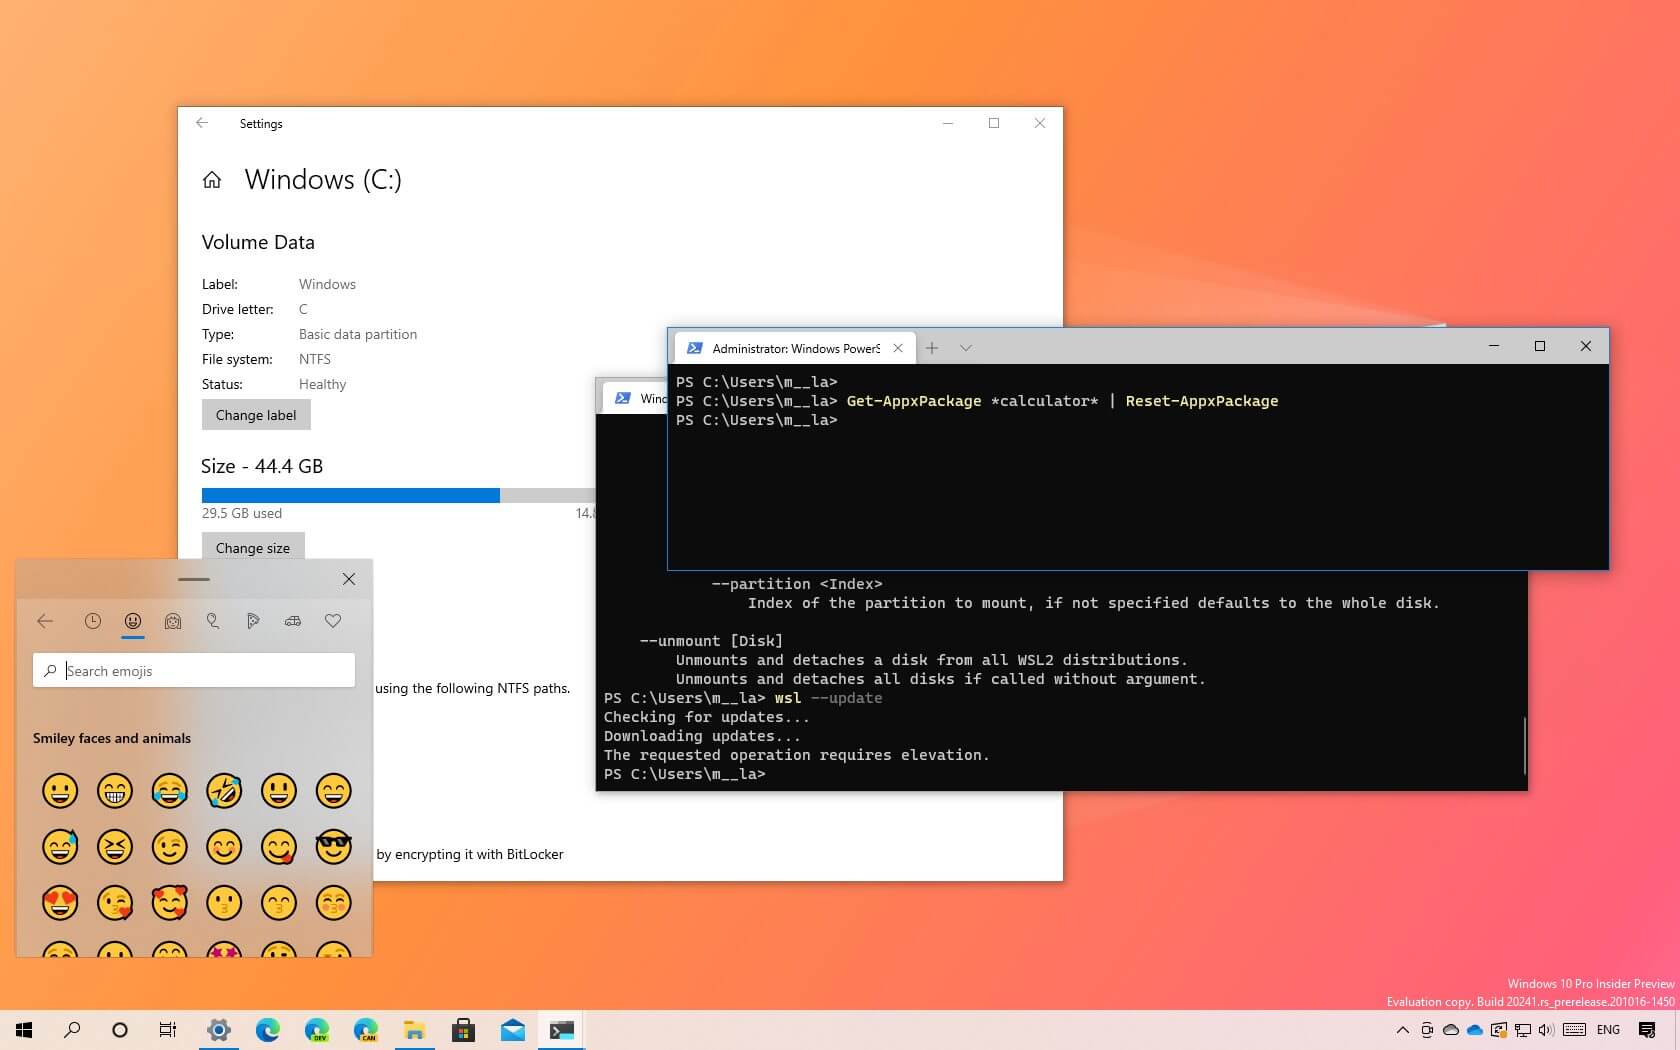This screenshot has width=1680, height=1050.
Task: Close the emoji panel
Action: (349, 579)
